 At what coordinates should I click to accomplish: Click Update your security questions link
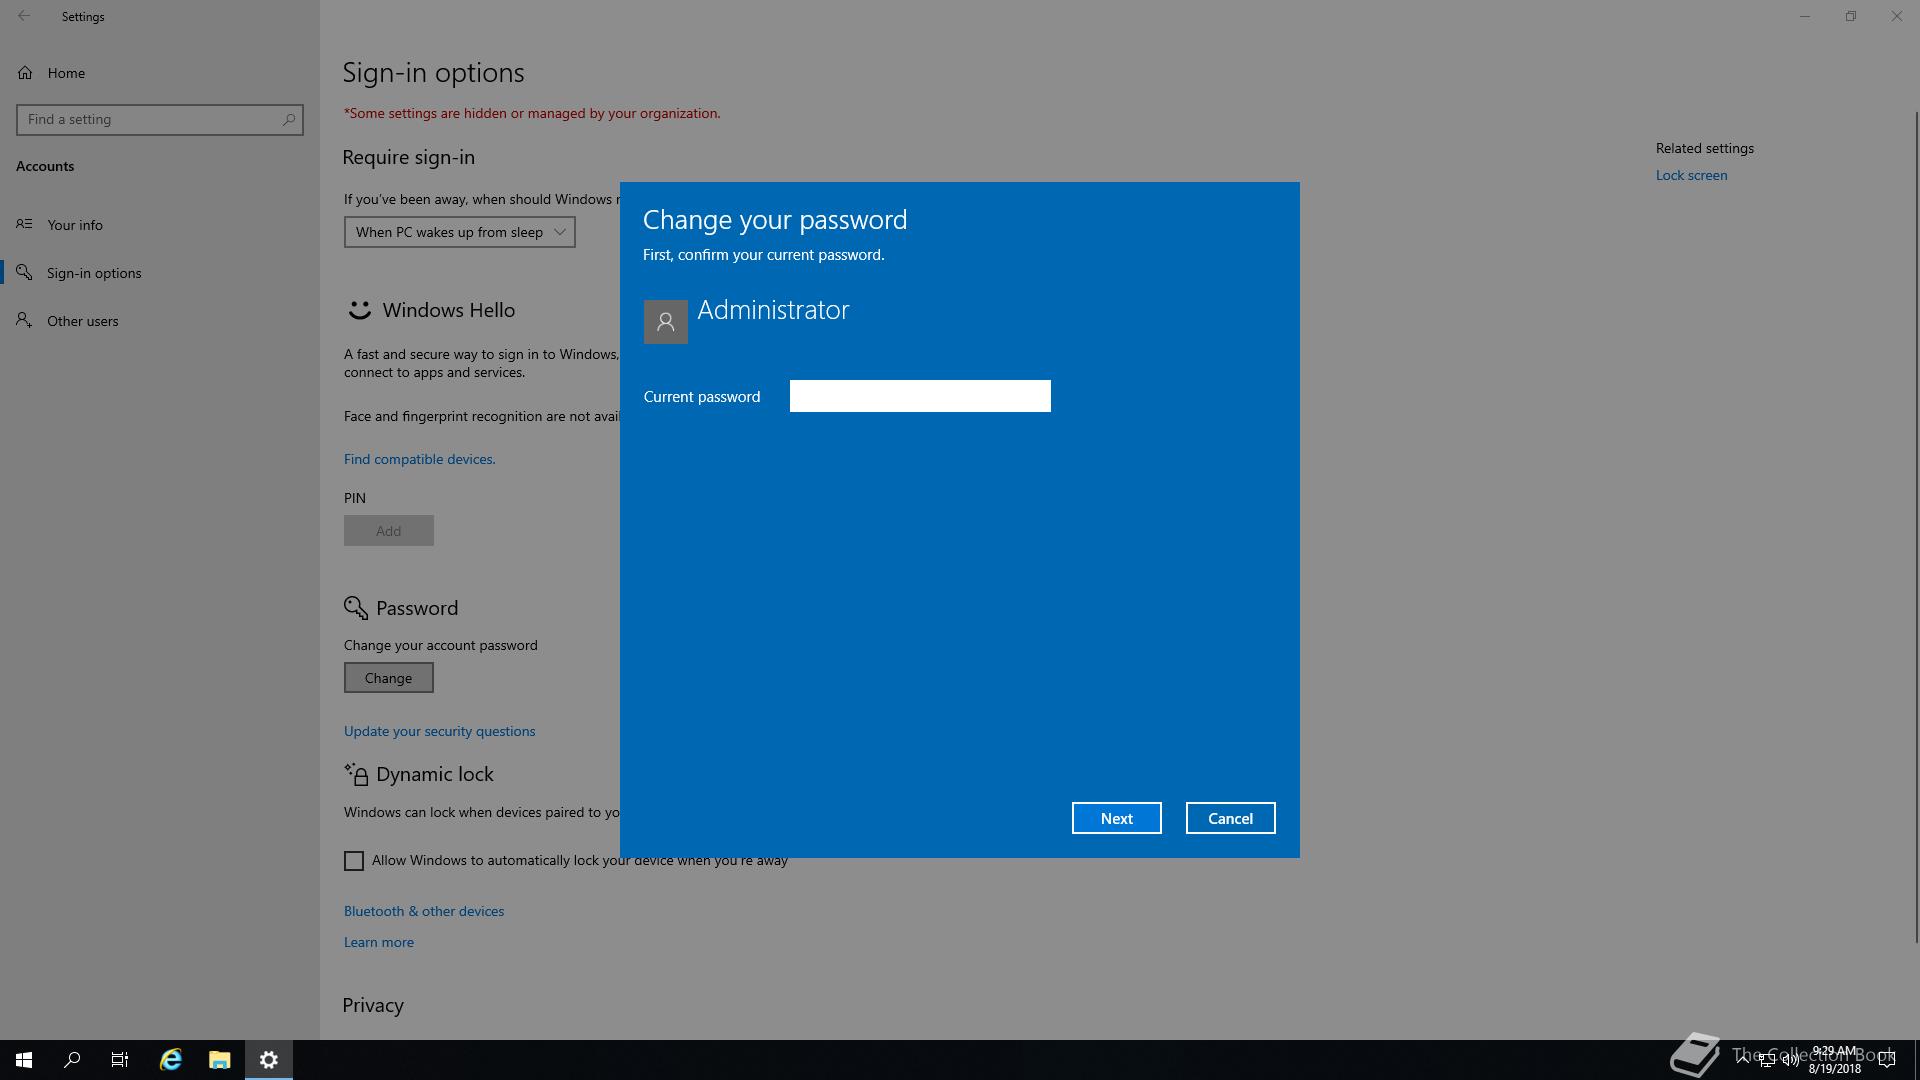point(439,731)
